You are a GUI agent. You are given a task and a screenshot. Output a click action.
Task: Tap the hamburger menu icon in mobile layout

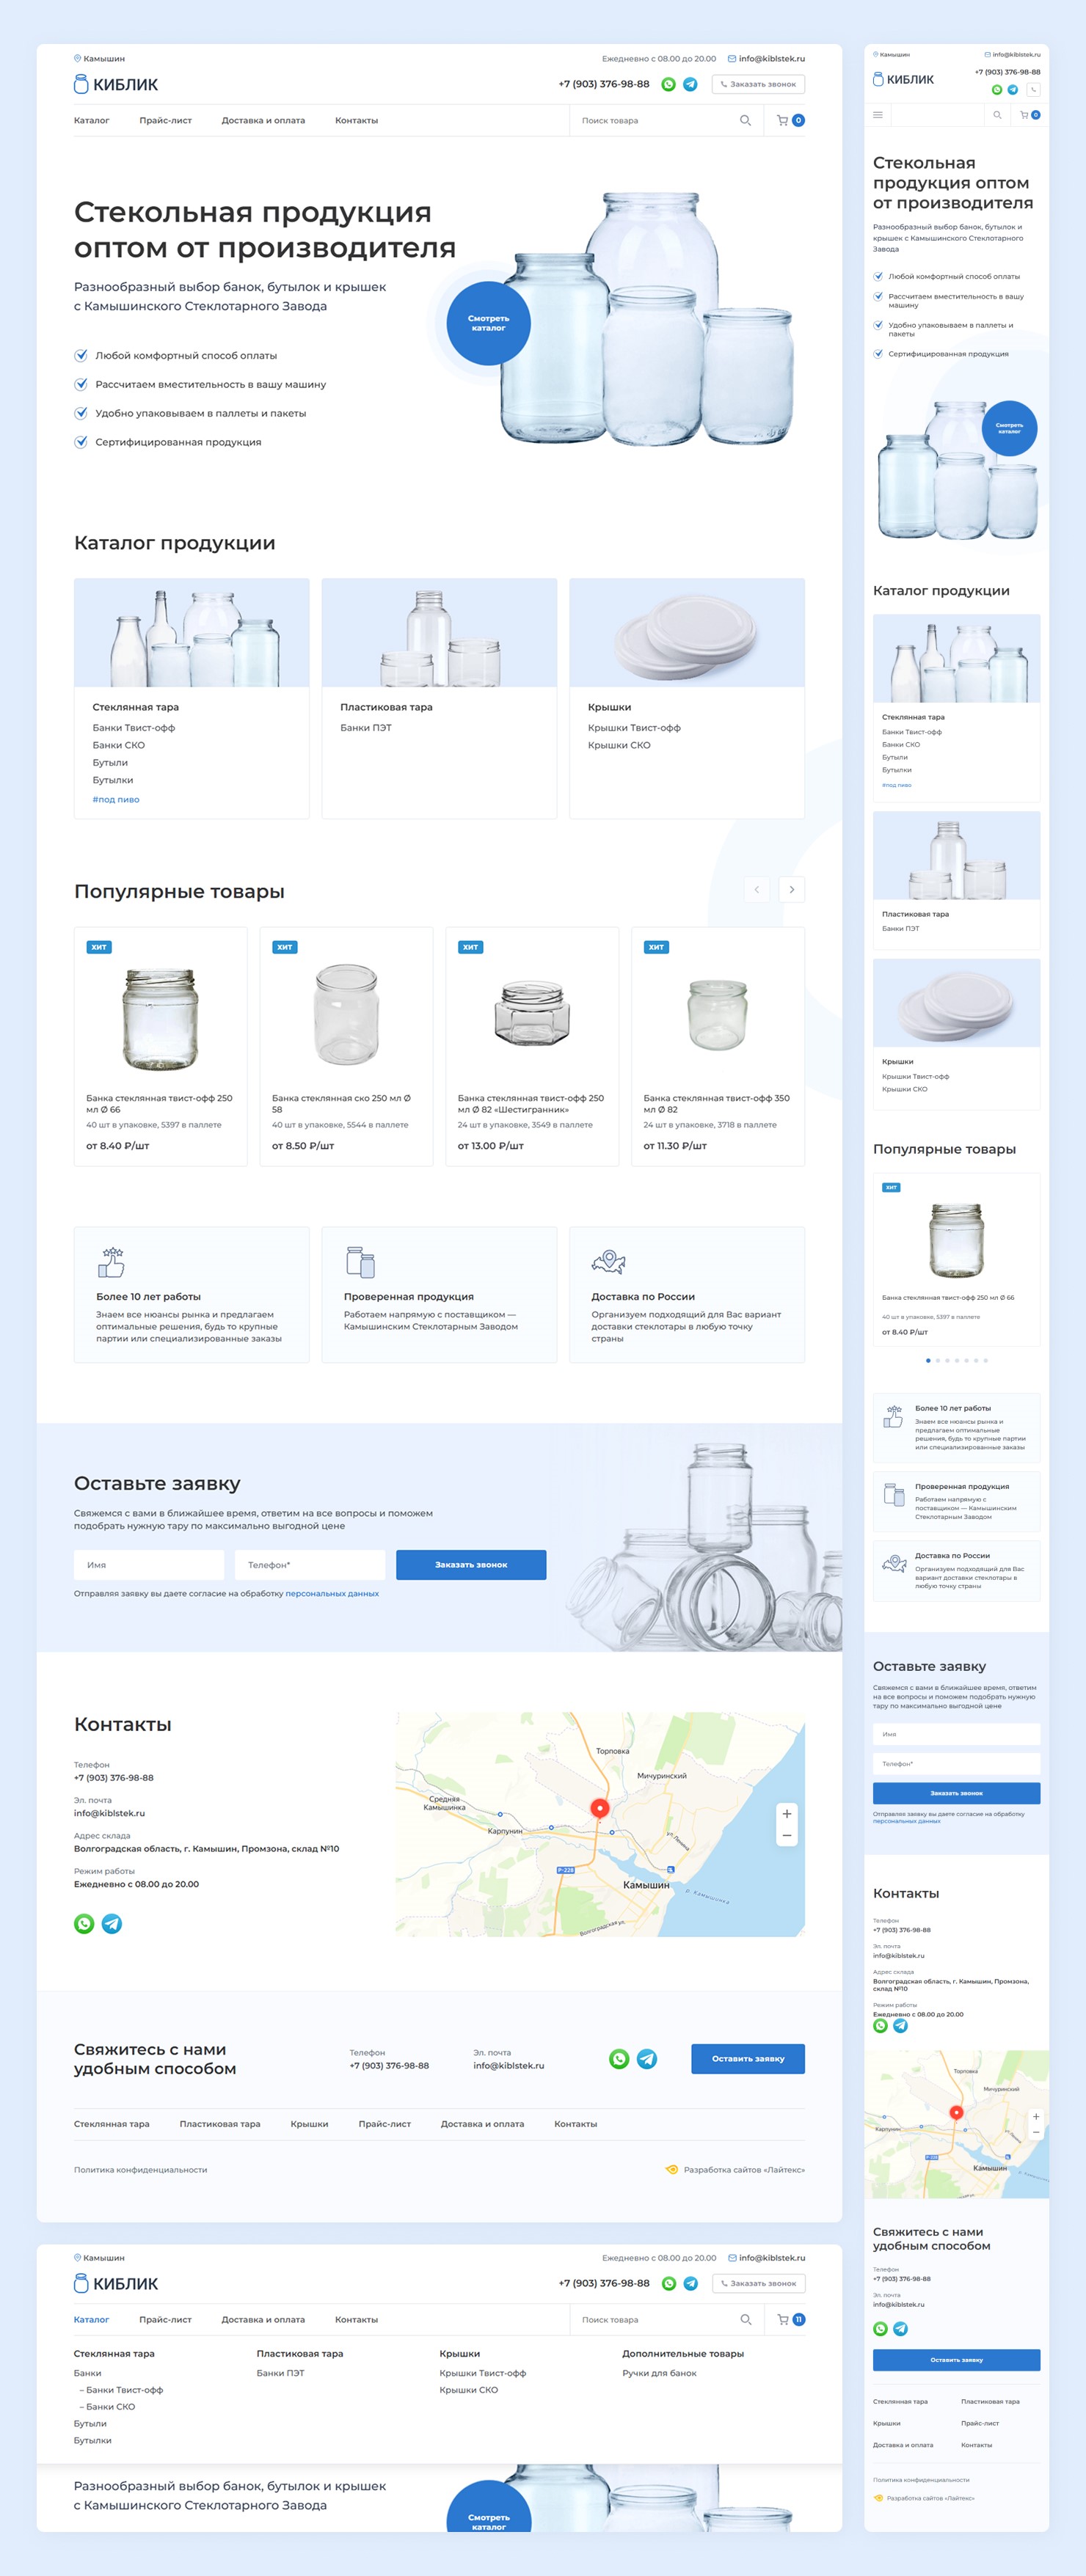click(878, 115)
